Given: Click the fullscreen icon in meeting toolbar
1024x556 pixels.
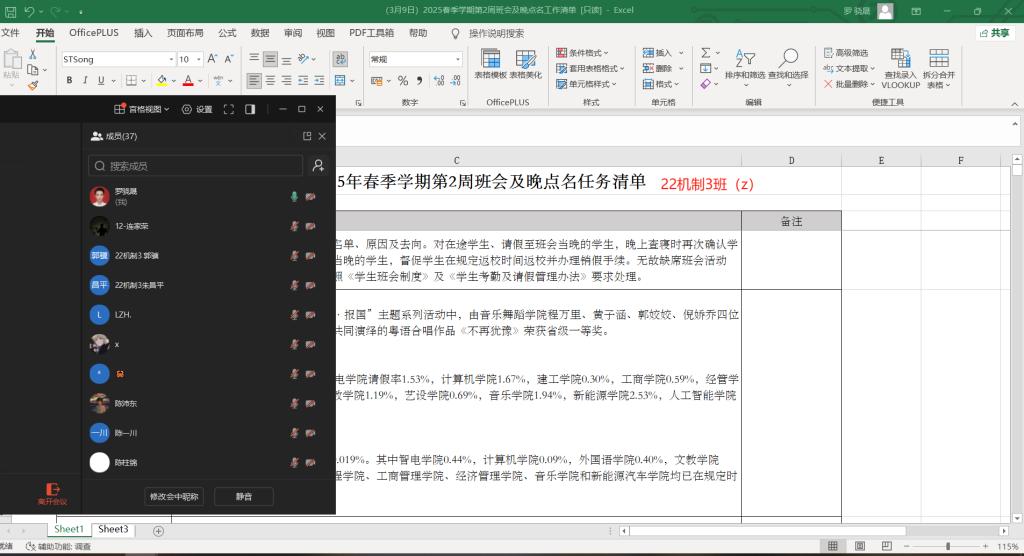Looking at the screenshot, I should [x=229, y=109].
